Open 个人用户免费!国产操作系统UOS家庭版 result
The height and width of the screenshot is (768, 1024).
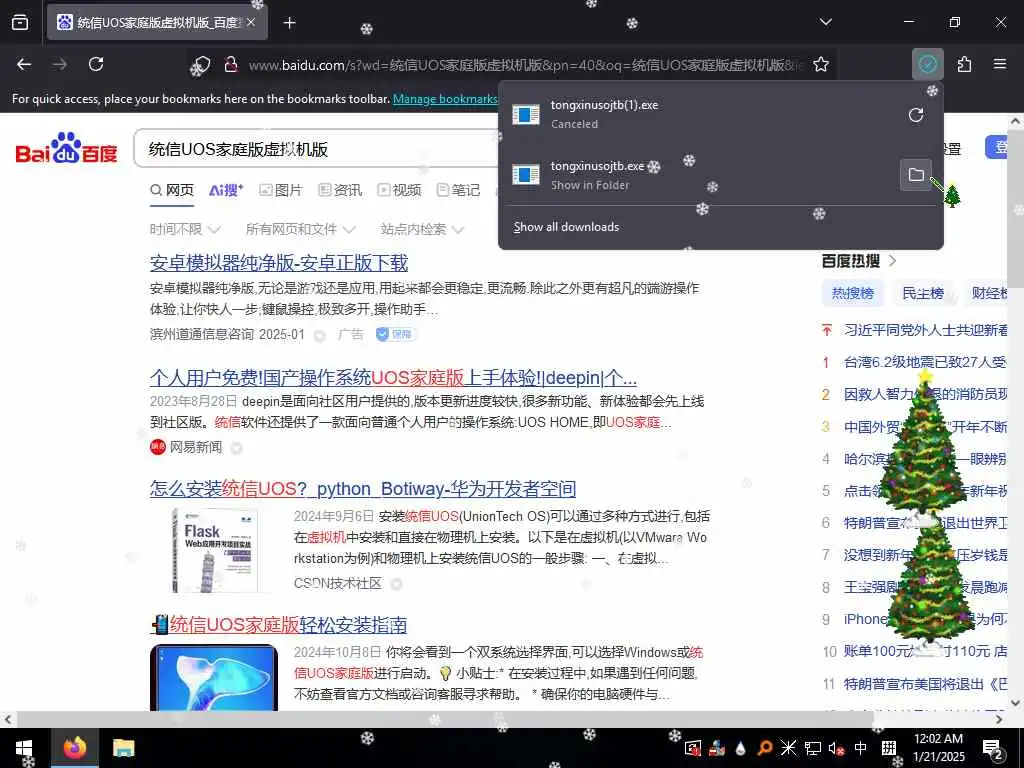[x=393, y=377]
